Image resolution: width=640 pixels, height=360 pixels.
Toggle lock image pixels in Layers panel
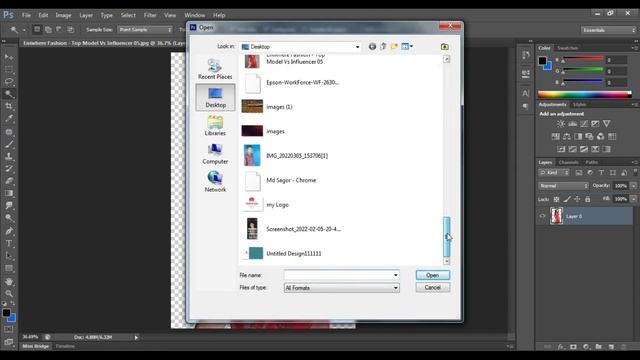coord(567,199)
